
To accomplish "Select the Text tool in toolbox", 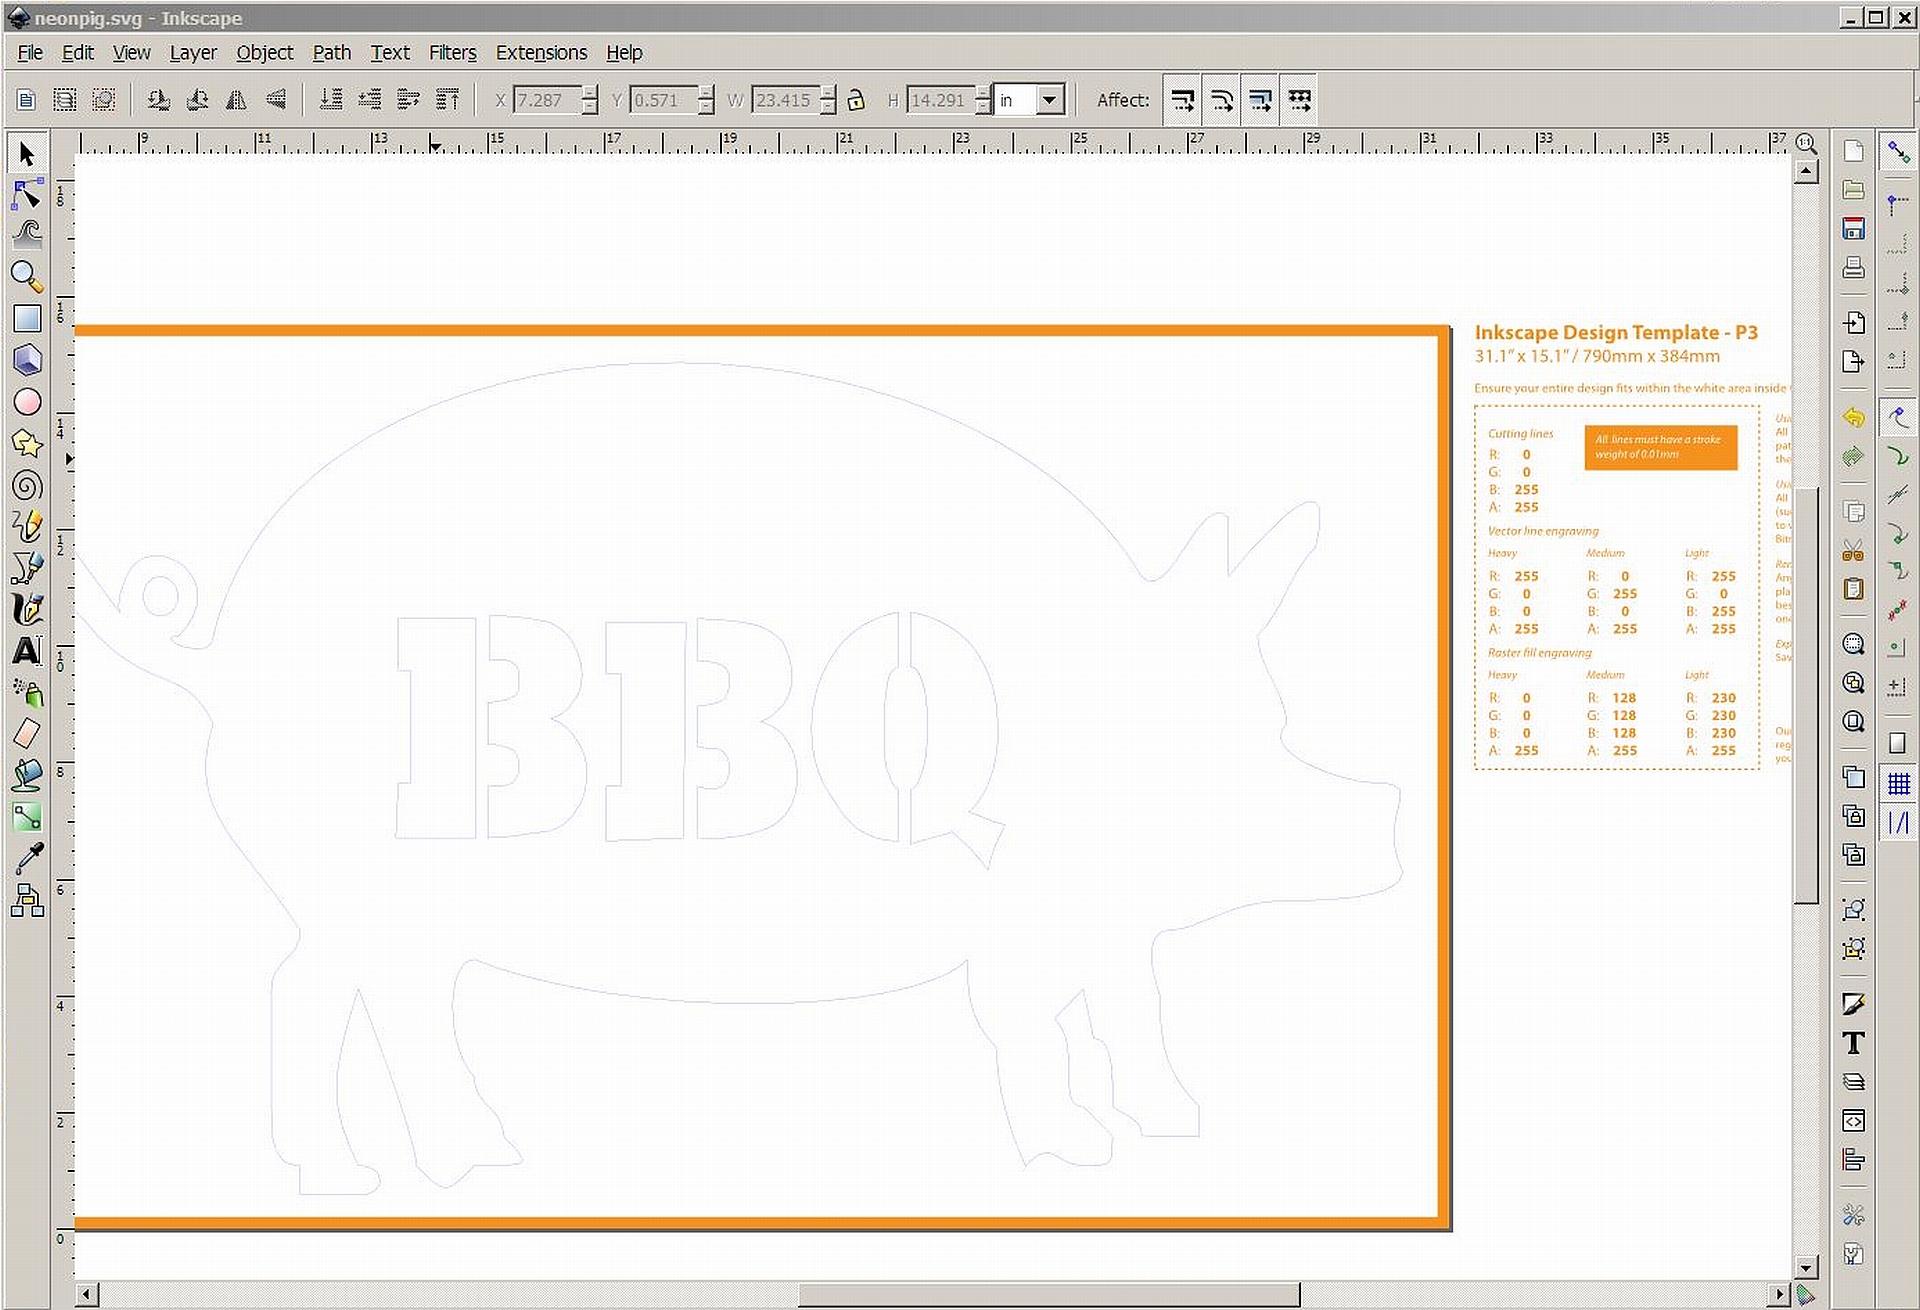I will [x=27, y=651].
